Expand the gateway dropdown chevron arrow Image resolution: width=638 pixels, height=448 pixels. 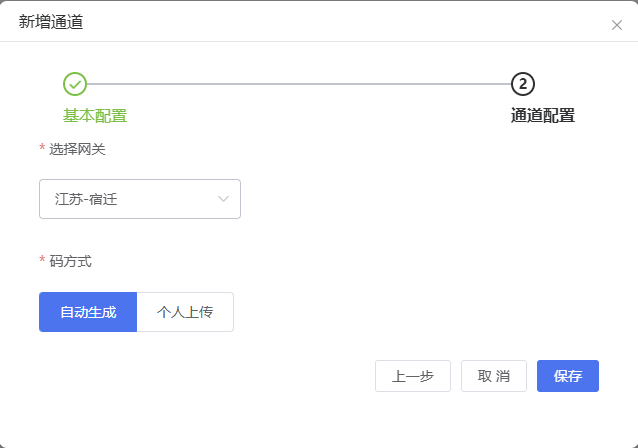[223, 199]
